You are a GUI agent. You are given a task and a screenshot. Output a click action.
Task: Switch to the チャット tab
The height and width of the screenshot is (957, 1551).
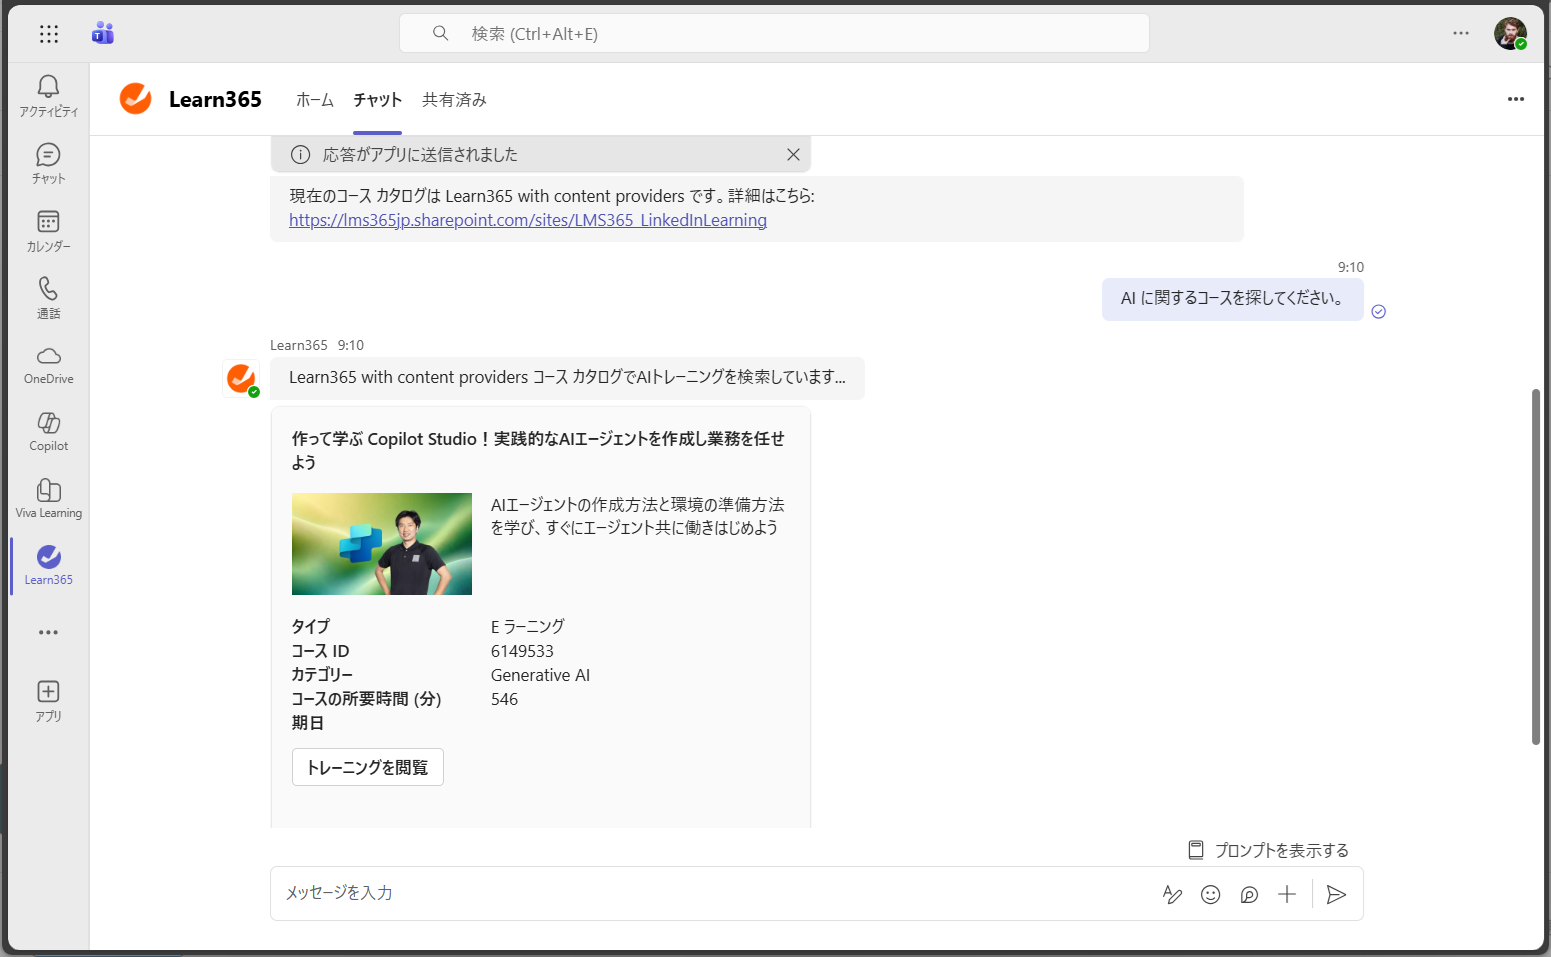point(377,100)
